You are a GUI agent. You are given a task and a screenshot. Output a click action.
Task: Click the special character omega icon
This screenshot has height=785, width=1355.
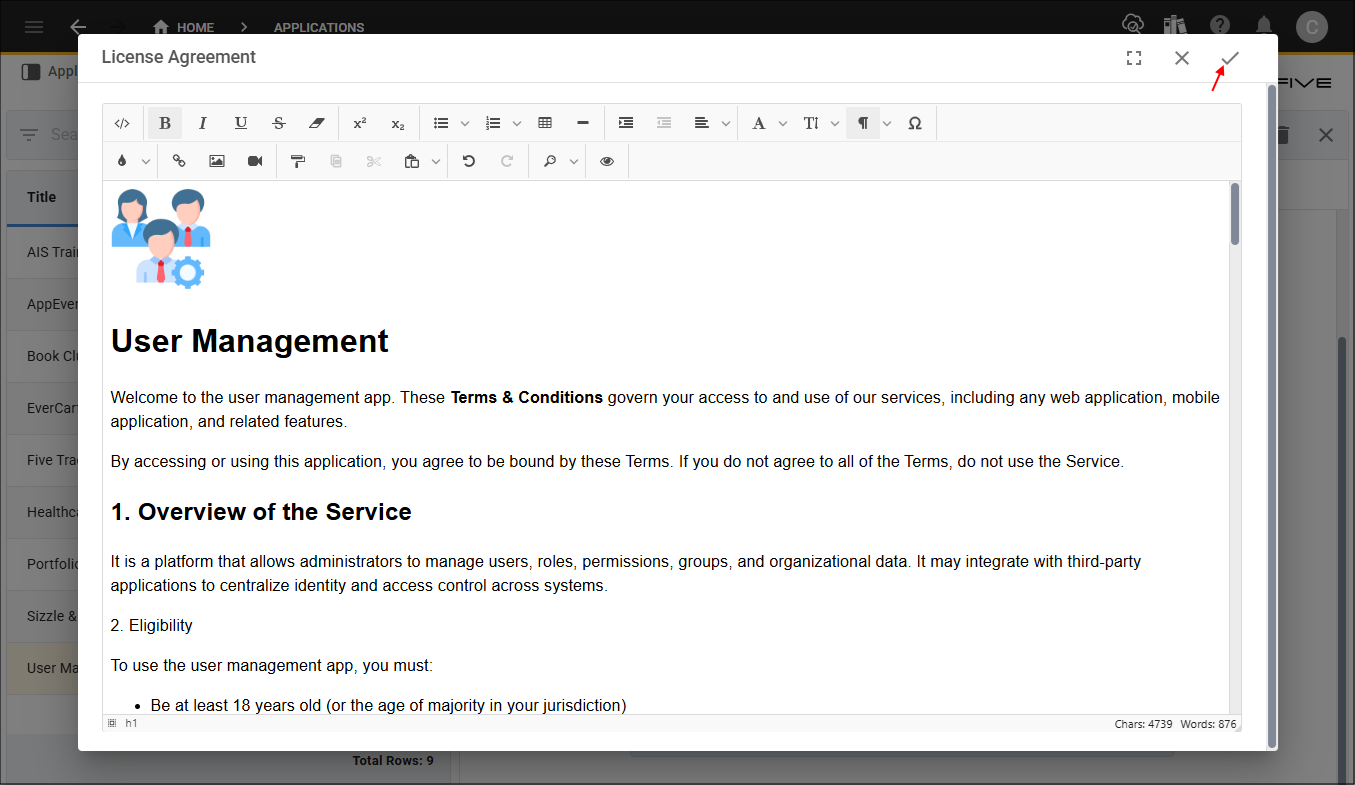click(x=915, y=123)
